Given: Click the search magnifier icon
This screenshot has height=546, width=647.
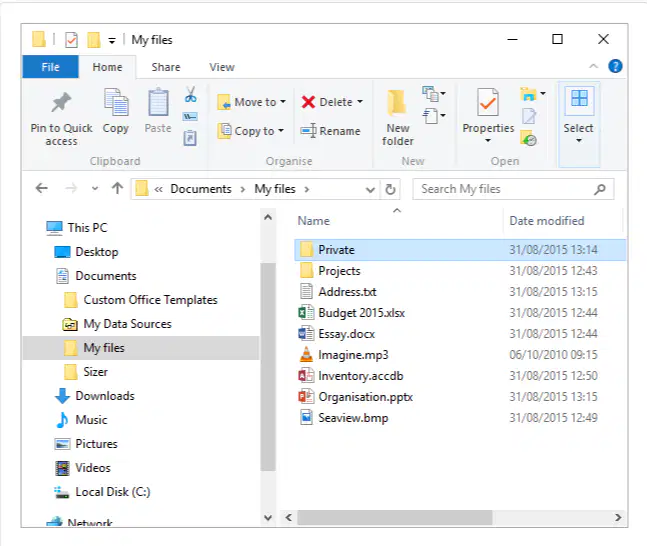Looking at the screenshot, I should 600,189.
